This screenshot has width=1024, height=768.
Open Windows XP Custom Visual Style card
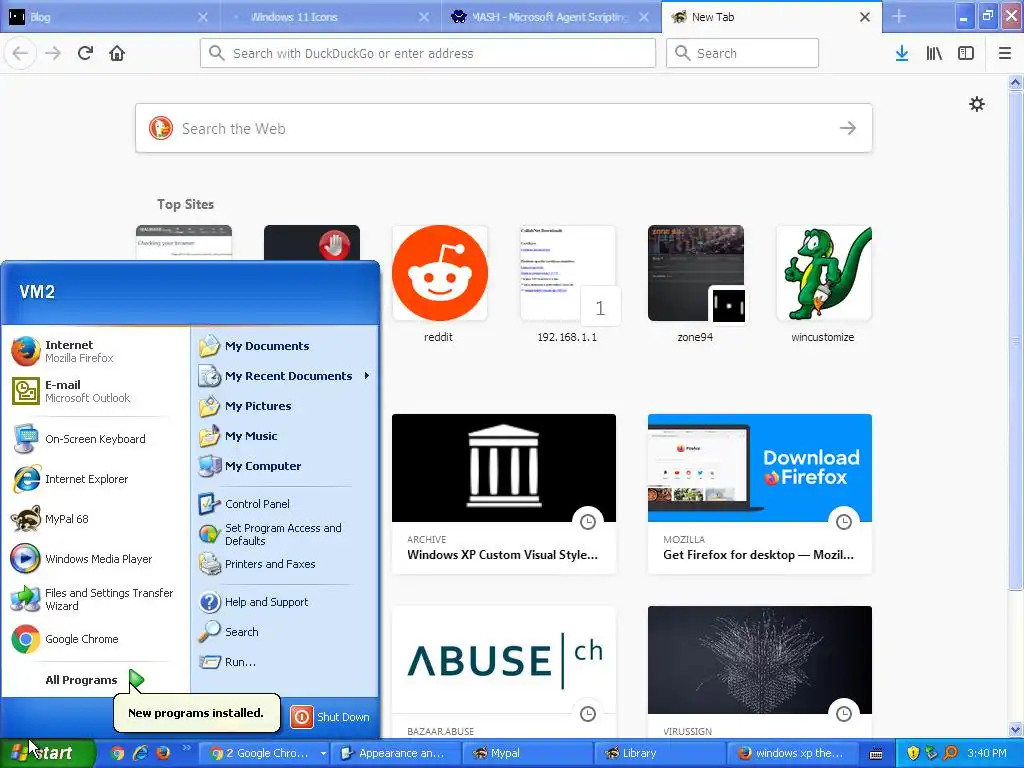click(x=504, y=494)
